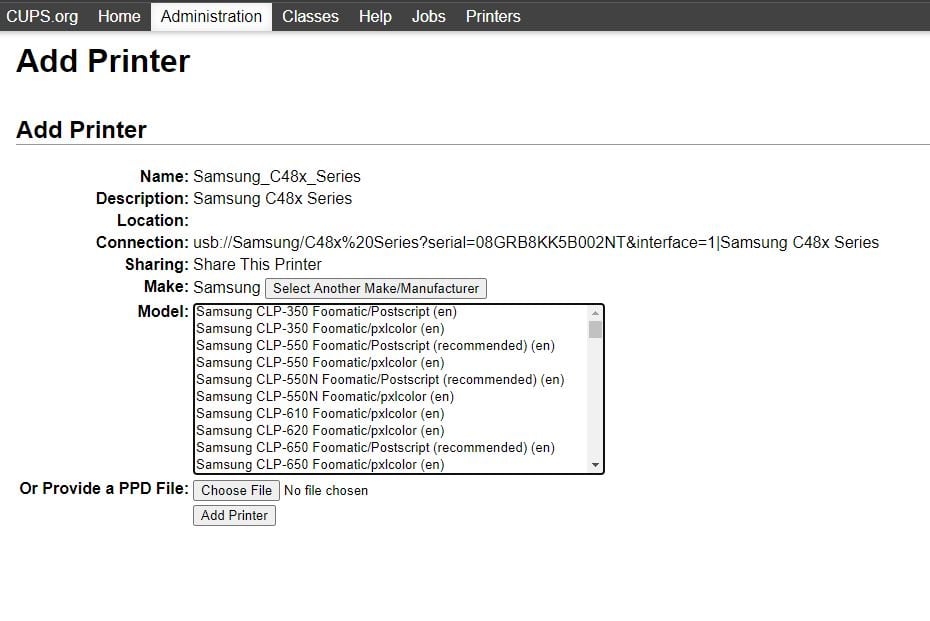Go to the Home tab
The height and width of the screenshot is (621, 930).
click(119, 16)
